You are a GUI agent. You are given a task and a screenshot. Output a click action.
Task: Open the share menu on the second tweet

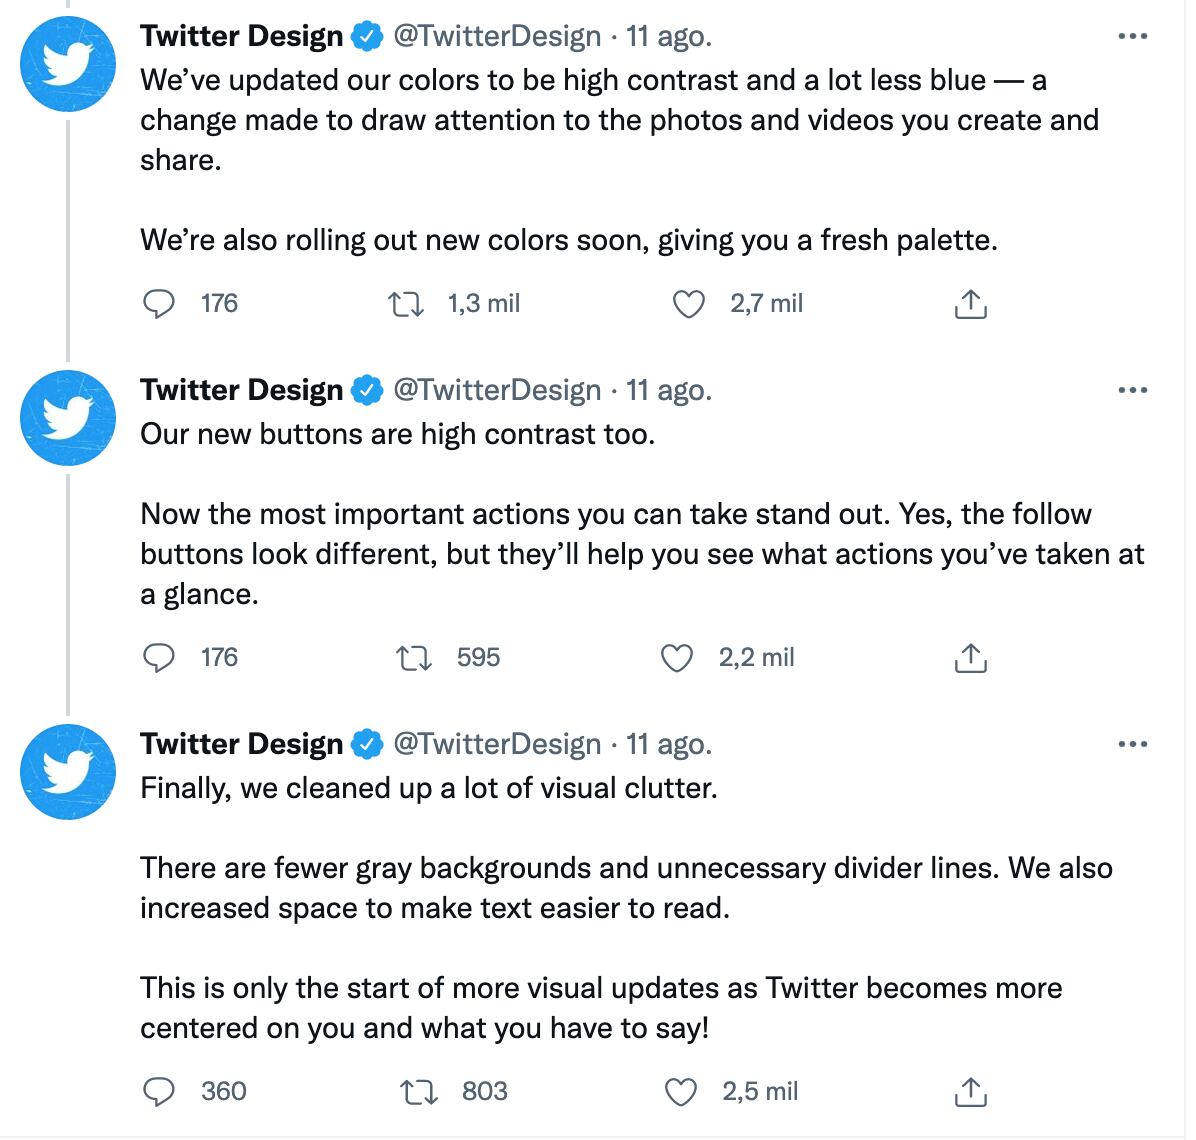(969, 657)
